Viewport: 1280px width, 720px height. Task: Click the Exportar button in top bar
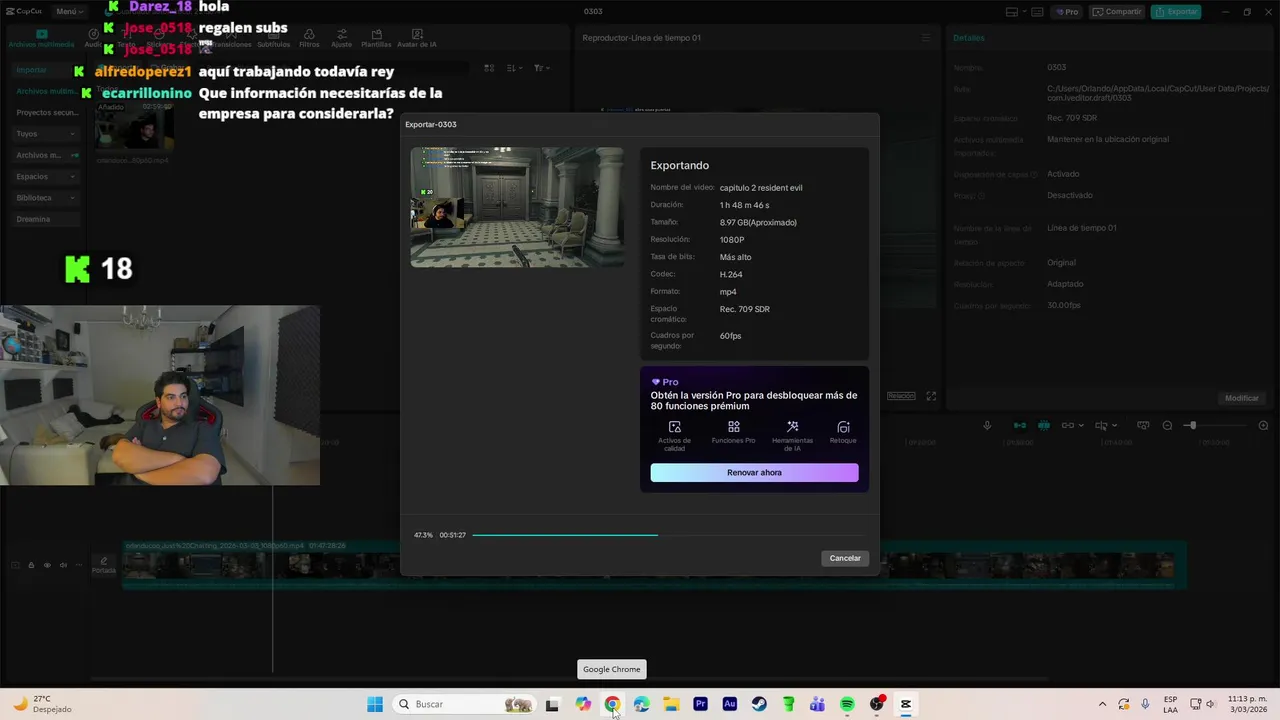point(1176,12)
